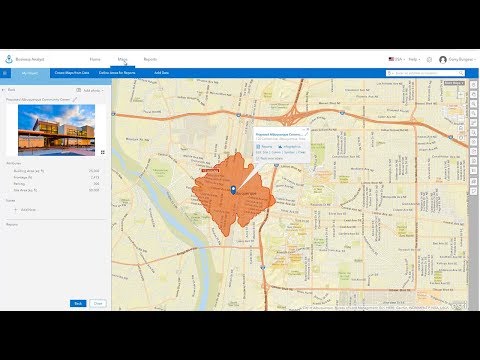Screen dimensions: 480x360
Task: Open the Home tab
Action: pyautogui.click(x=95, y=59)
